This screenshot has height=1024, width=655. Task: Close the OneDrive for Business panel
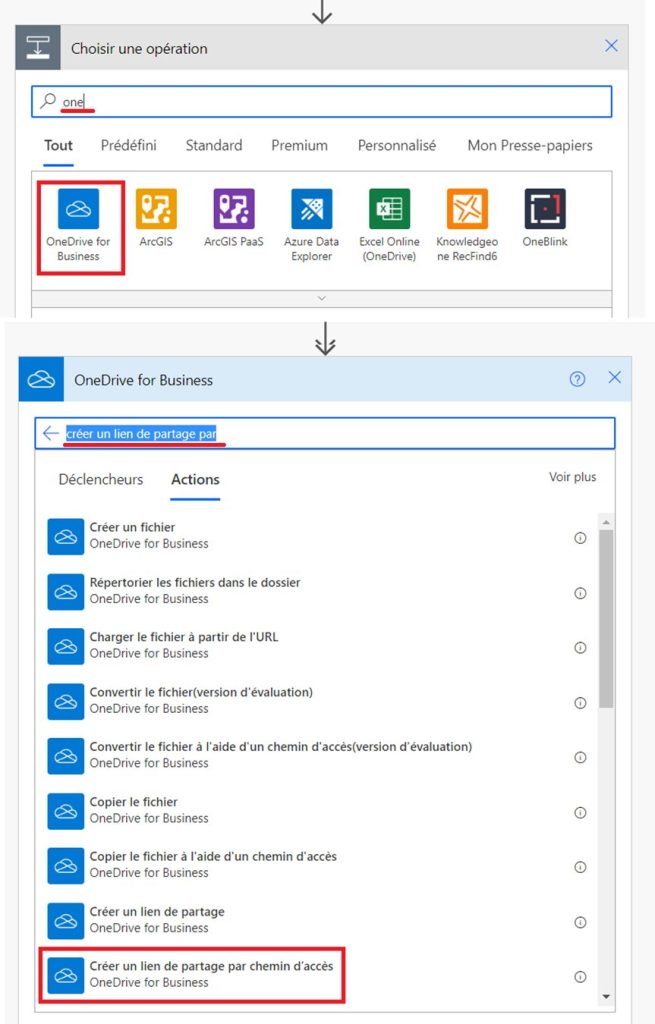615,377
